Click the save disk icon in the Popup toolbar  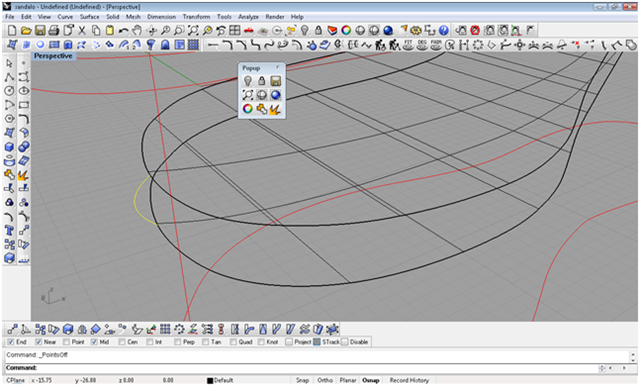click(x=276, y=81)
